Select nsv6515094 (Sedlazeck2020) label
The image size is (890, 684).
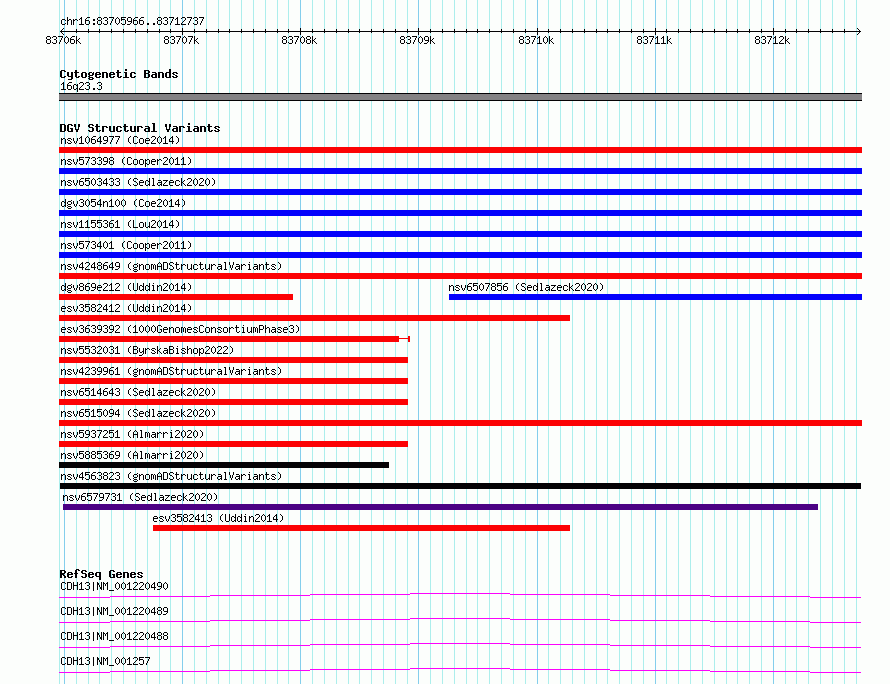point(138,413)
